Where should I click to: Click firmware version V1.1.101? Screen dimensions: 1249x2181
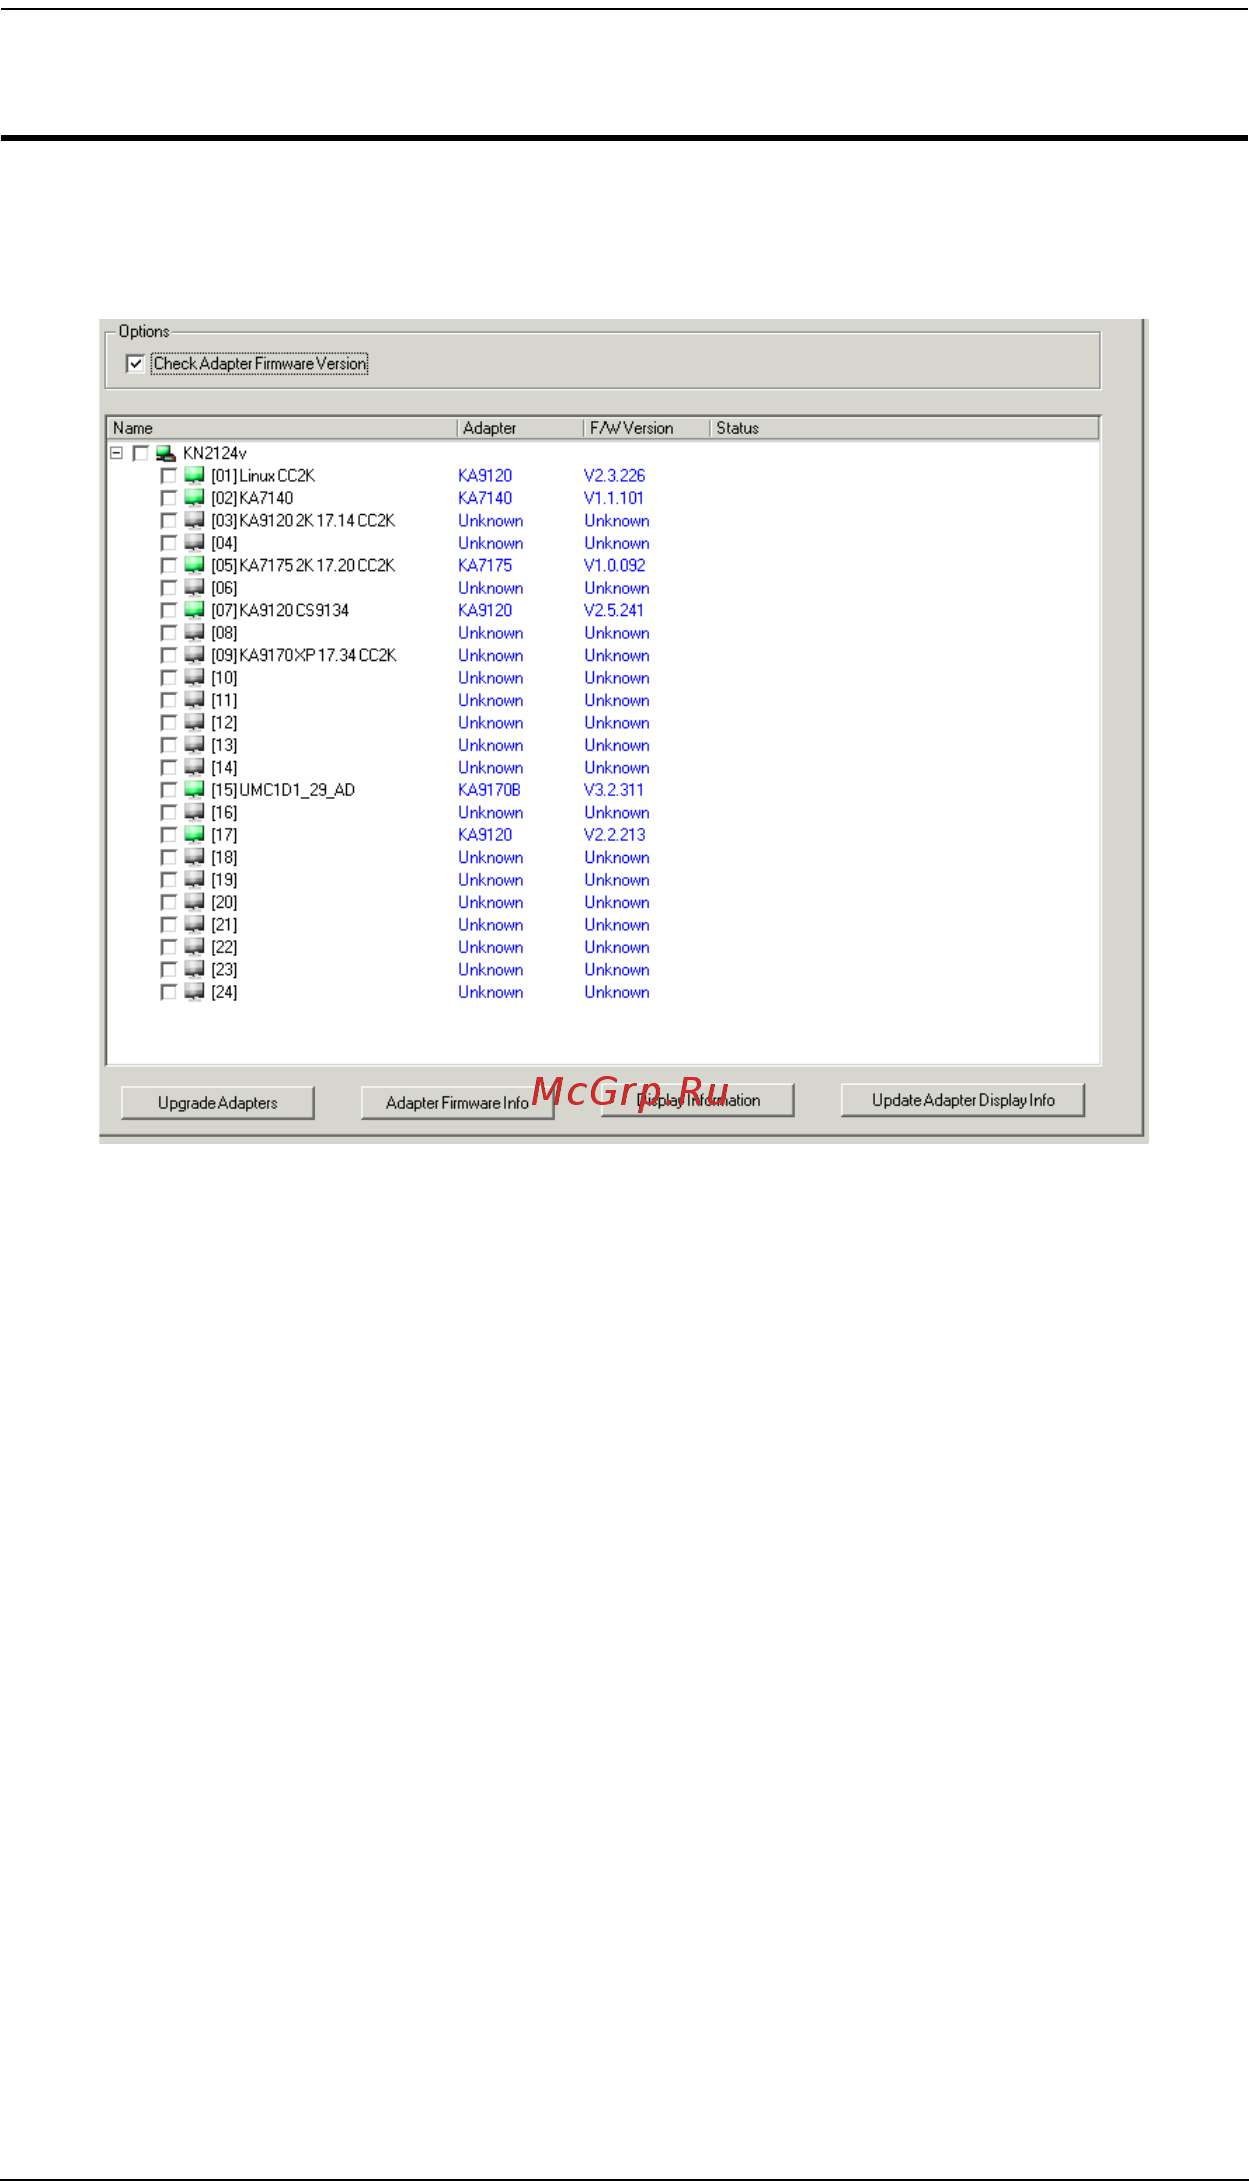tap(614, 498)
